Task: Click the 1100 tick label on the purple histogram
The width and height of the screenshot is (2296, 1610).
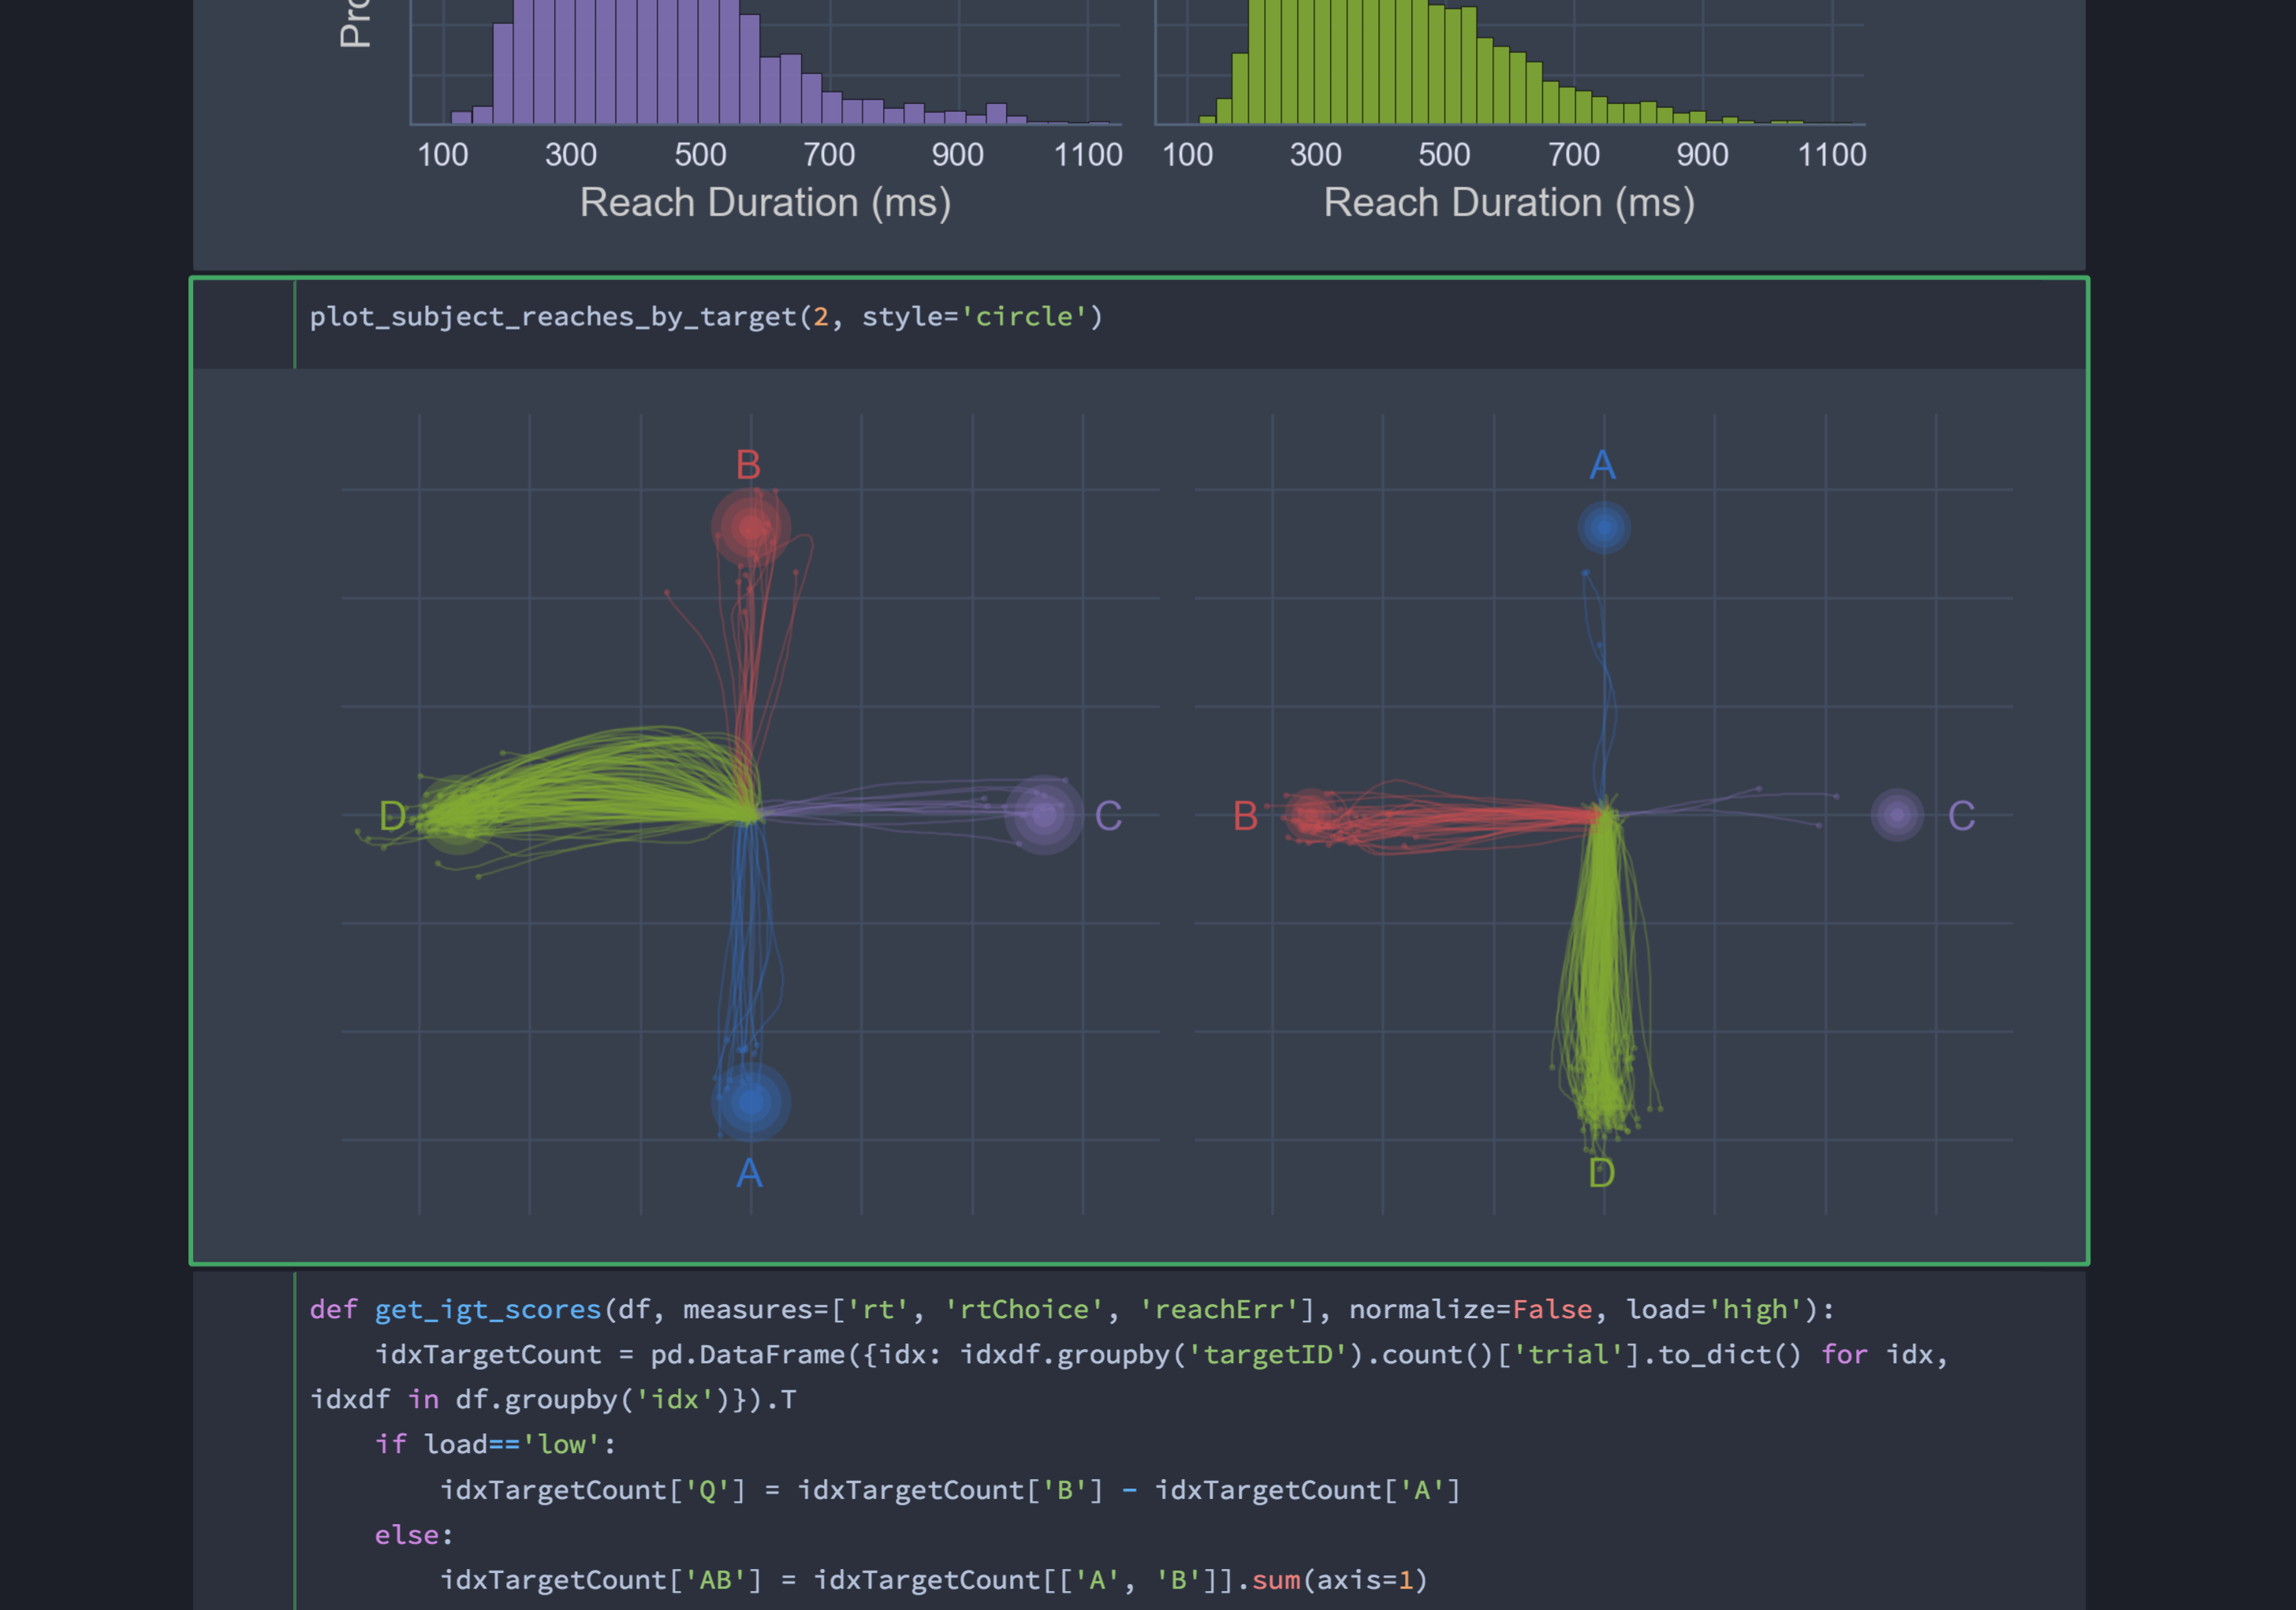Action: (x=1087, y=155)
